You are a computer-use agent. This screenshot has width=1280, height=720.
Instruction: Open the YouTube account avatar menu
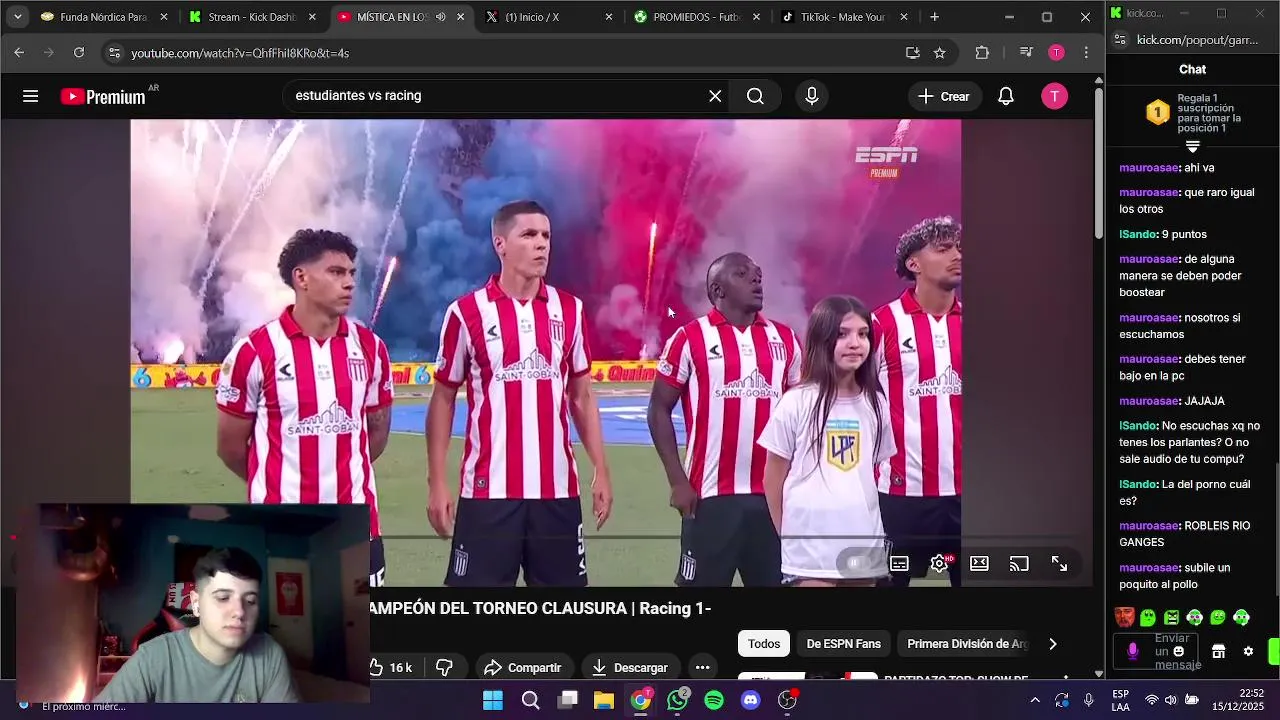click(1054, 96)
